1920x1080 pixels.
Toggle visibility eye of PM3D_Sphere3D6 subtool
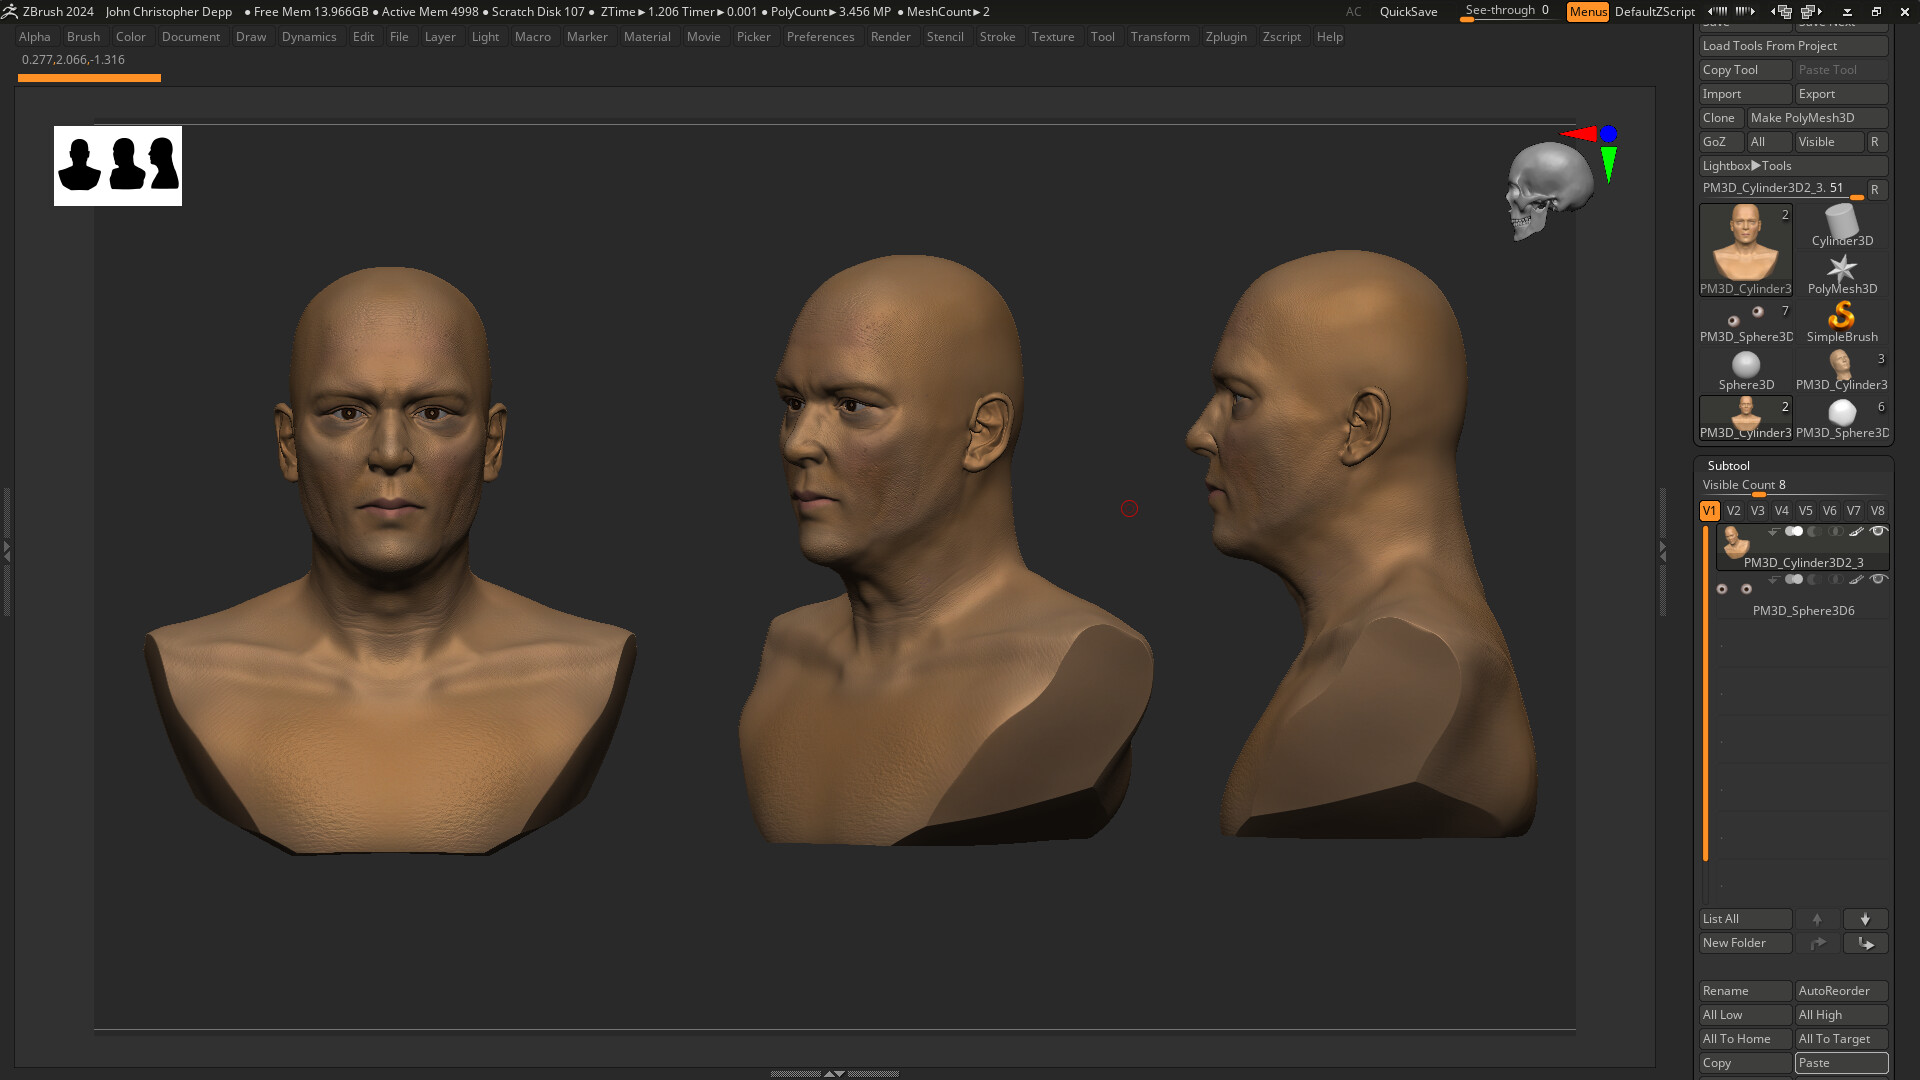click(1879, 579)
